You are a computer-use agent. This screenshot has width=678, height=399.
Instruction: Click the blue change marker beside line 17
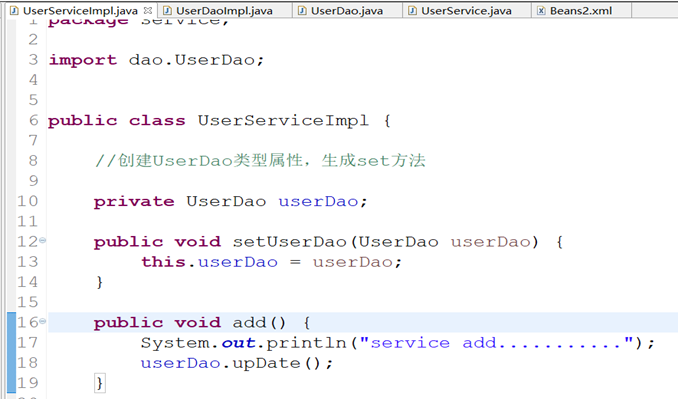point(12,343)
